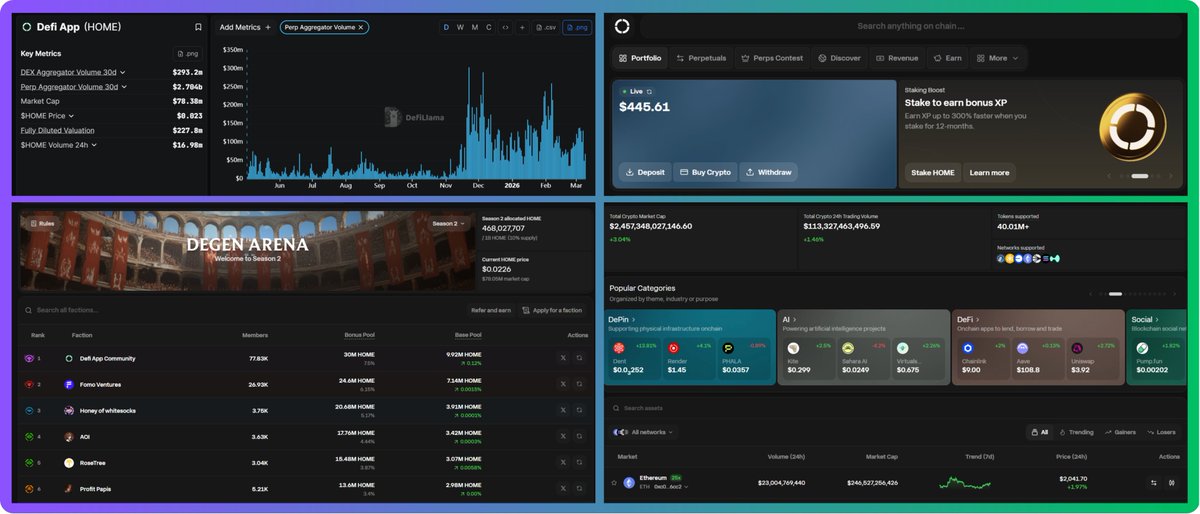Go to previous Popular Categories page arrow
Viewport: 1200px width, 514px height.
click(1092, 294)
